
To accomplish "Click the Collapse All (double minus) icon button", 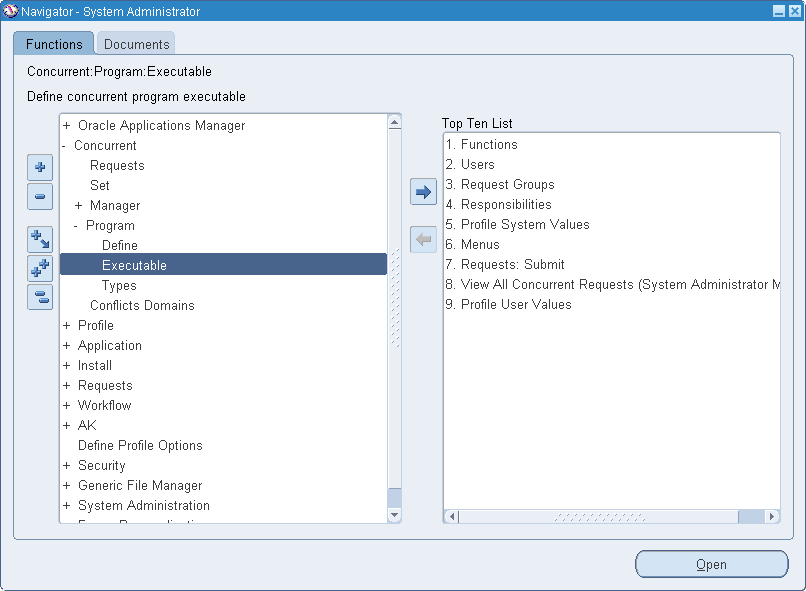I will [x=40, y=297].
